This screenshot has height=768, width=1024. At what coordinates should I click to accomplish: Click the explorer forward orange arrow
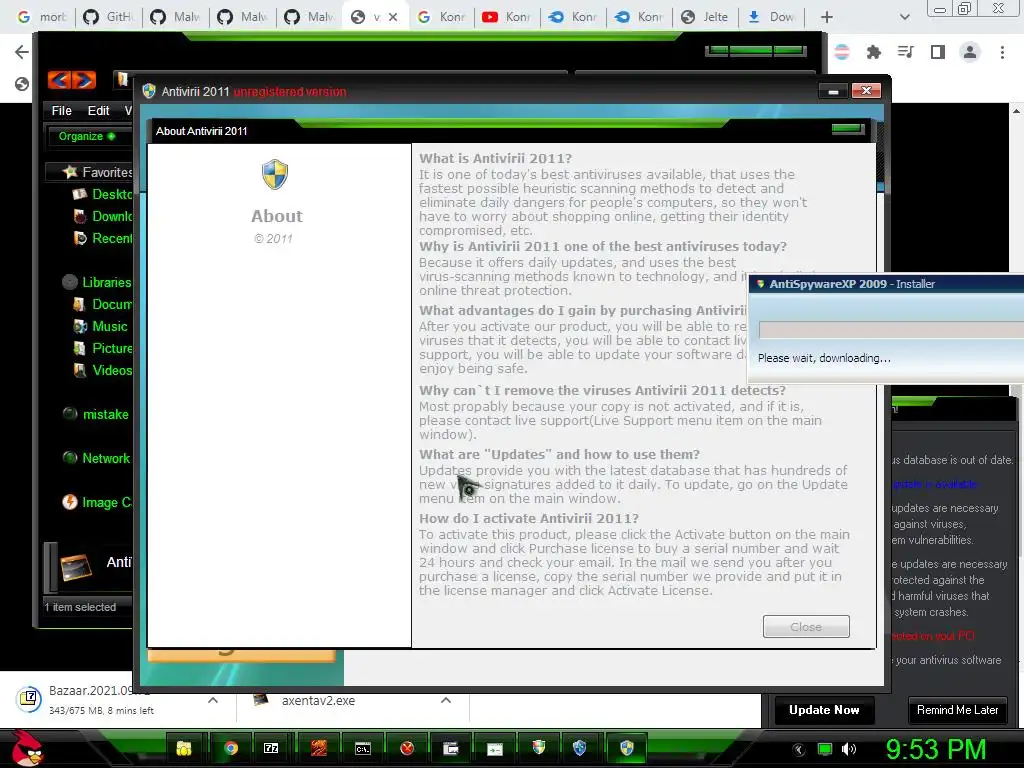pyautogui.click(x=84, y=80)
